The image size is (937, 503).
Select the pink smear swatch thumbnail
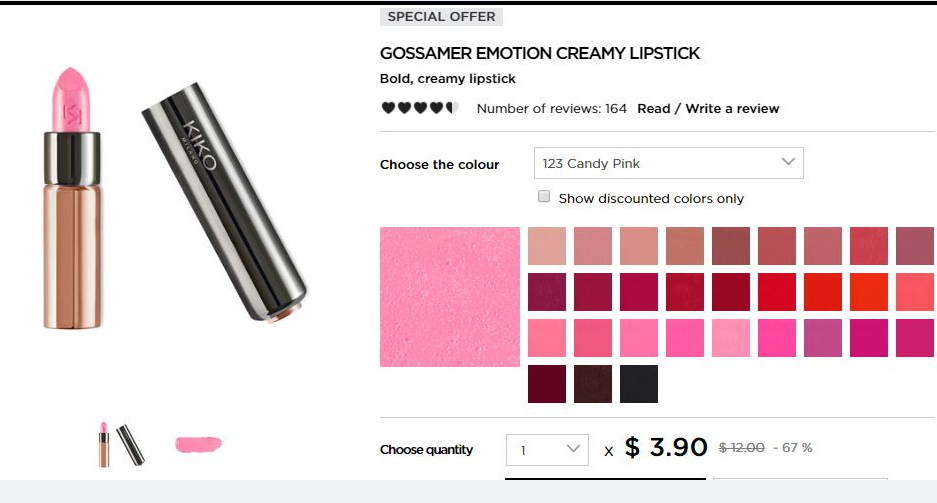click(x=198, y=444)
